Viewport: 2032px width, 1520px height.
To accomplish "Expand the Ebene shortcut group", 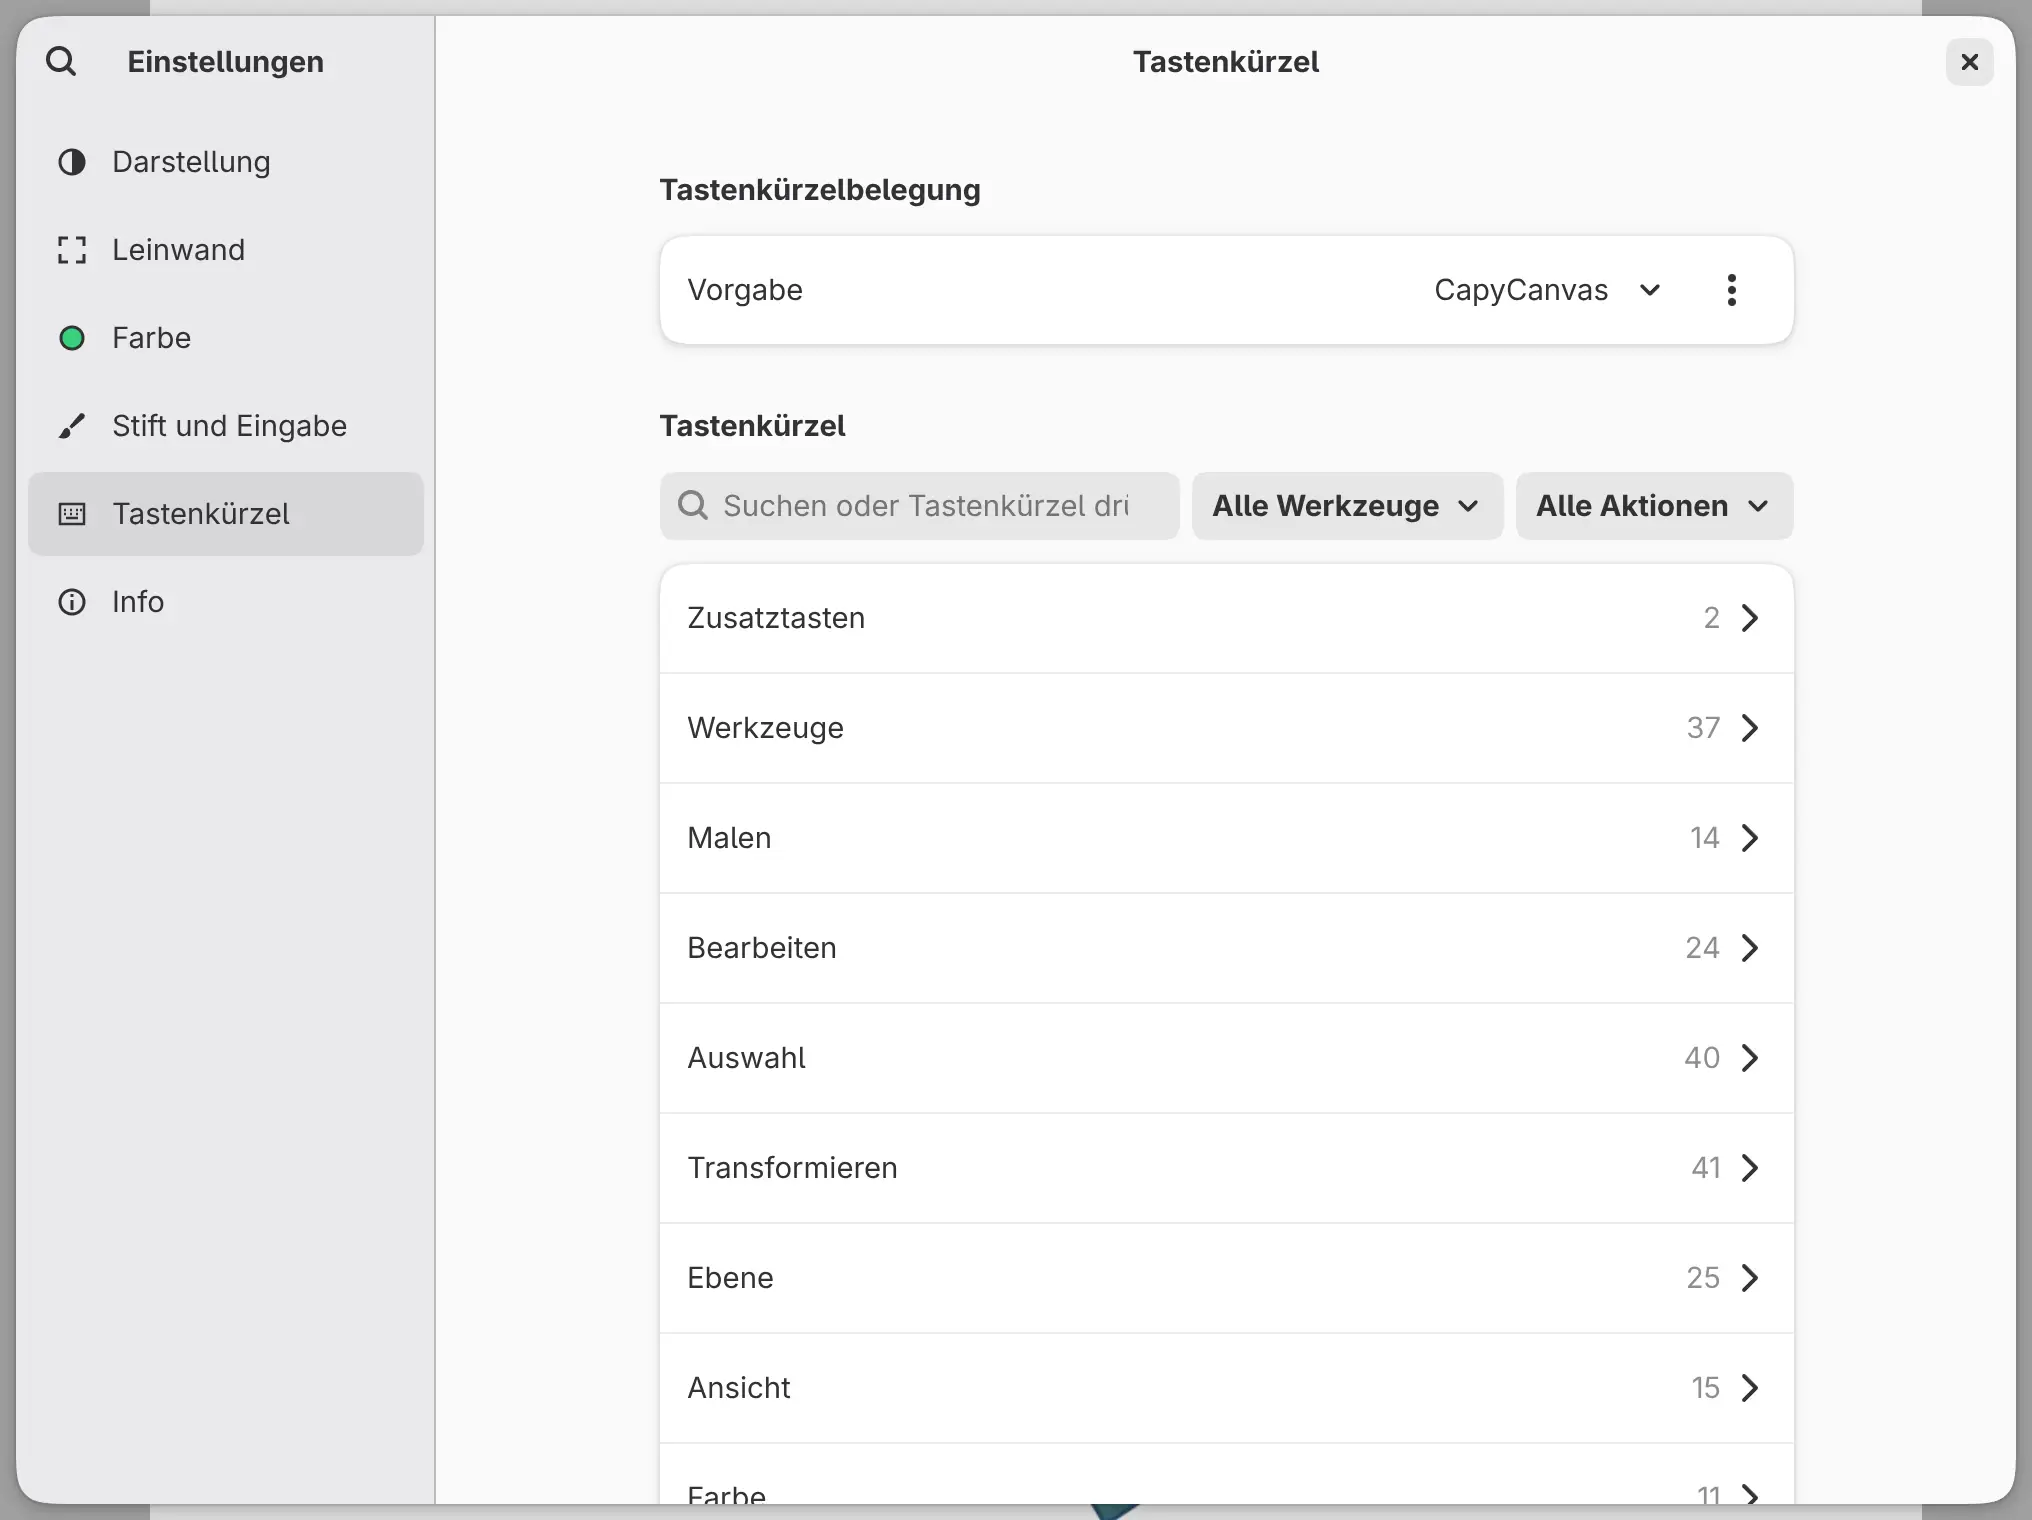I will coord(1226,1278).
